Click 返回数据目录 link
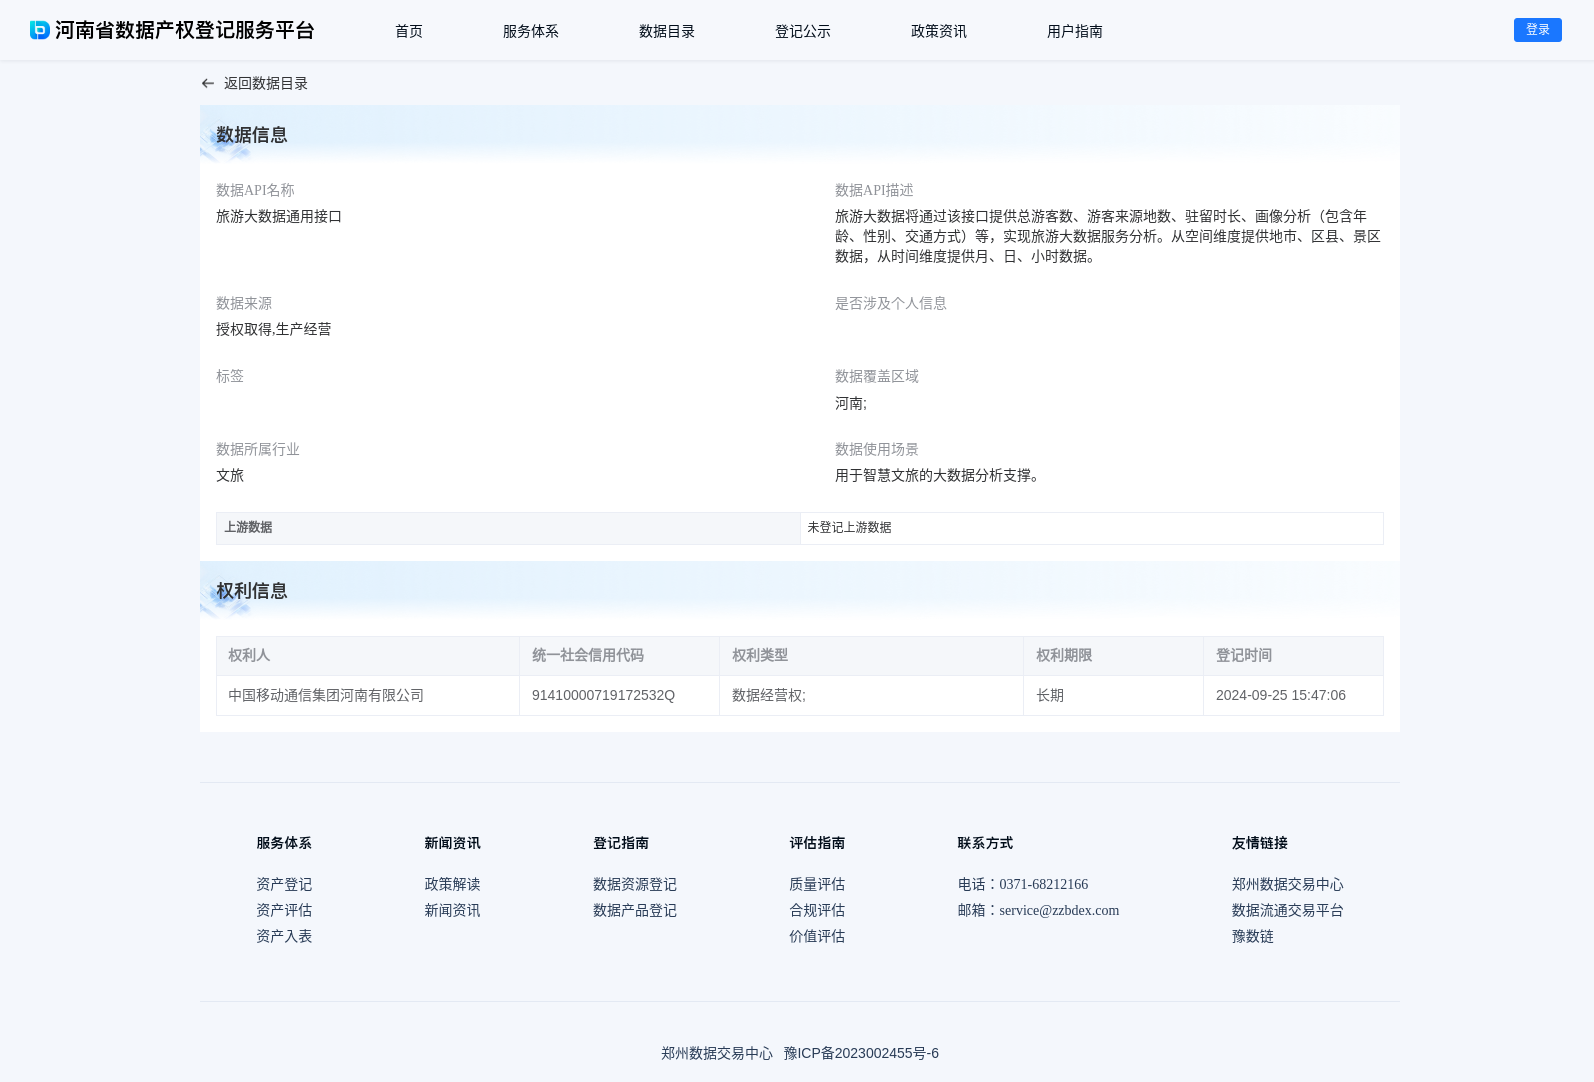The height and width of the screenshot is (1082, 1594). (x=266, y=84)
